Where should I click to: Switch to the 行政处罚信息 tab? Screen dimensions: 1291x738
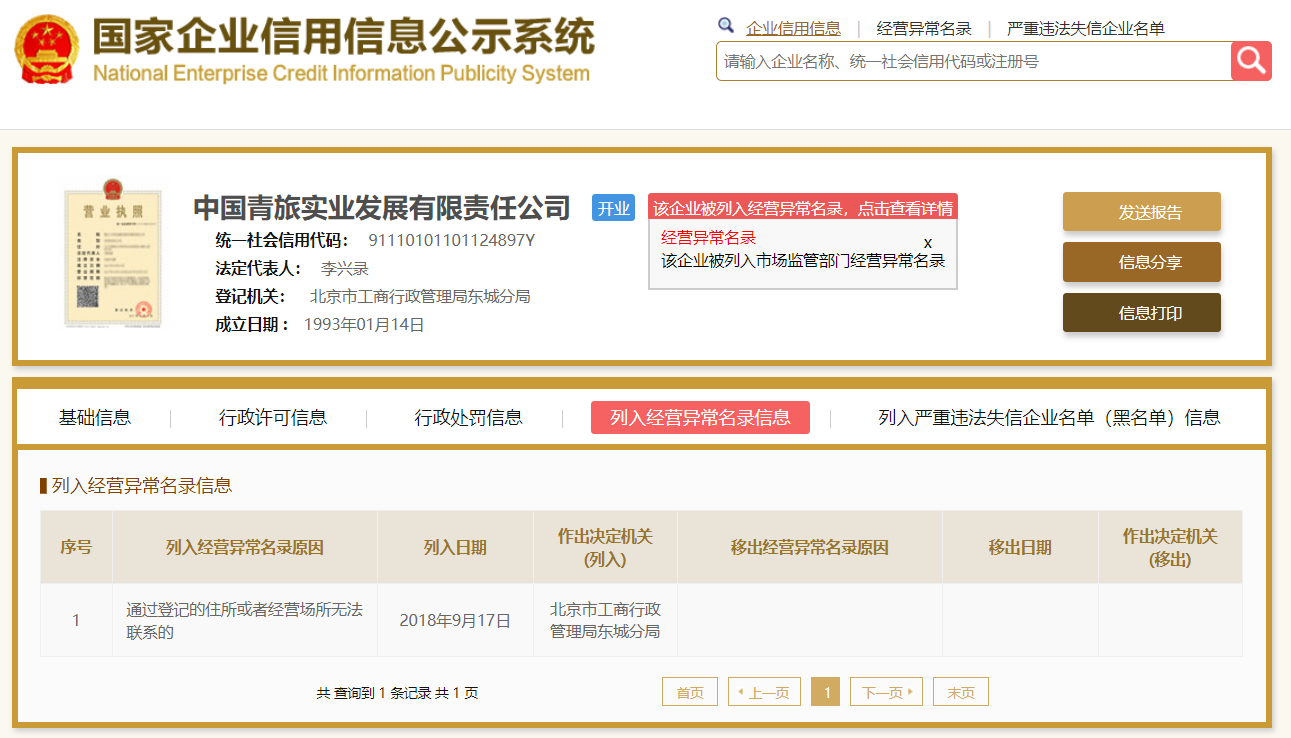[469, 418]
